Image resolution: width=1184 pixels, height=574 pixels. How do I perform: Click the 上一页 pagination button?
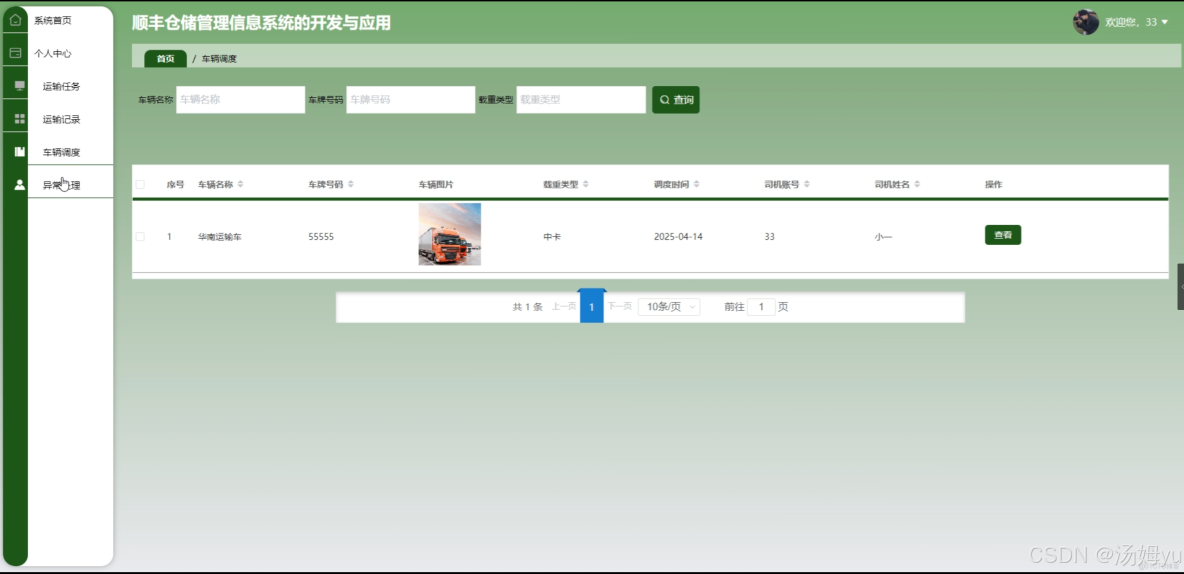tap(563, 307)
